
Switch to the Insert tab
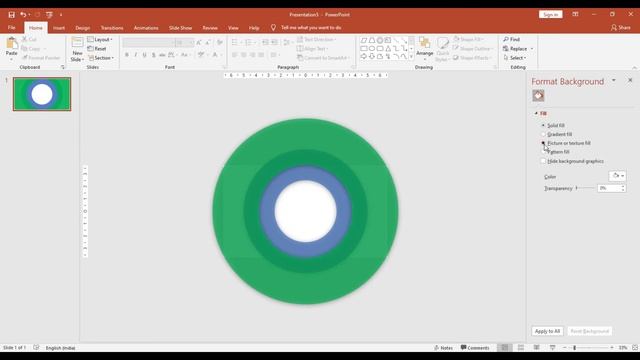pos(59,28)
